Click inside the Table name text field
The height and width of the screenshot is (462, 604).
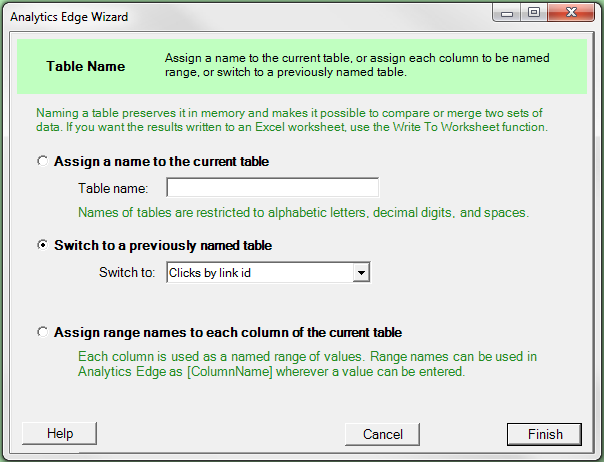tap(272, 188)
